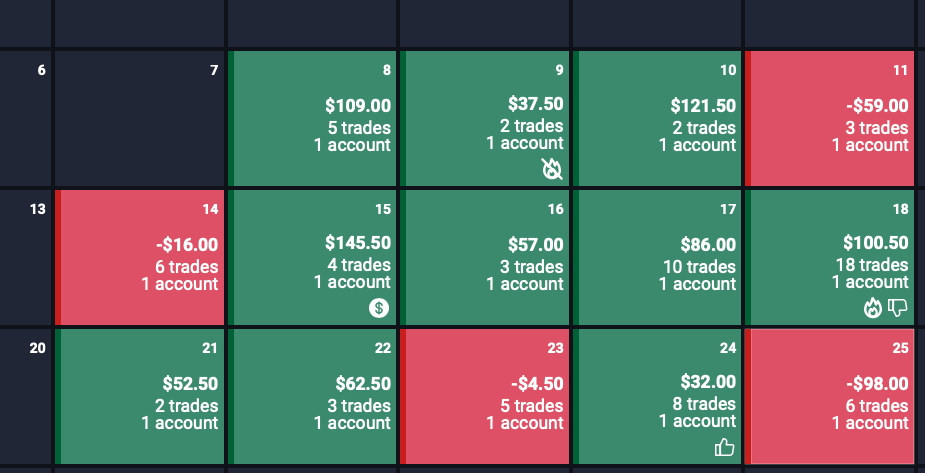Click the $145.50 profit amount on day 15

click(358, 243)
